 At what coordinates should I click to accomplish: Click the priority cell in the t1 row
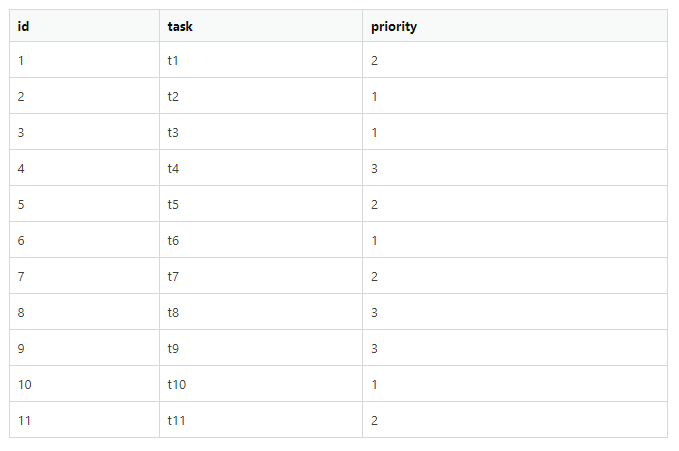(x=374, y=60)
